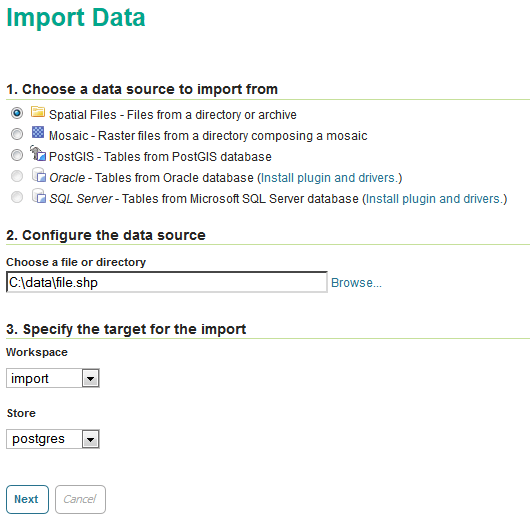Open the Workspace dropdown arrow
This screenshot has height=524, width=530.
91,378
